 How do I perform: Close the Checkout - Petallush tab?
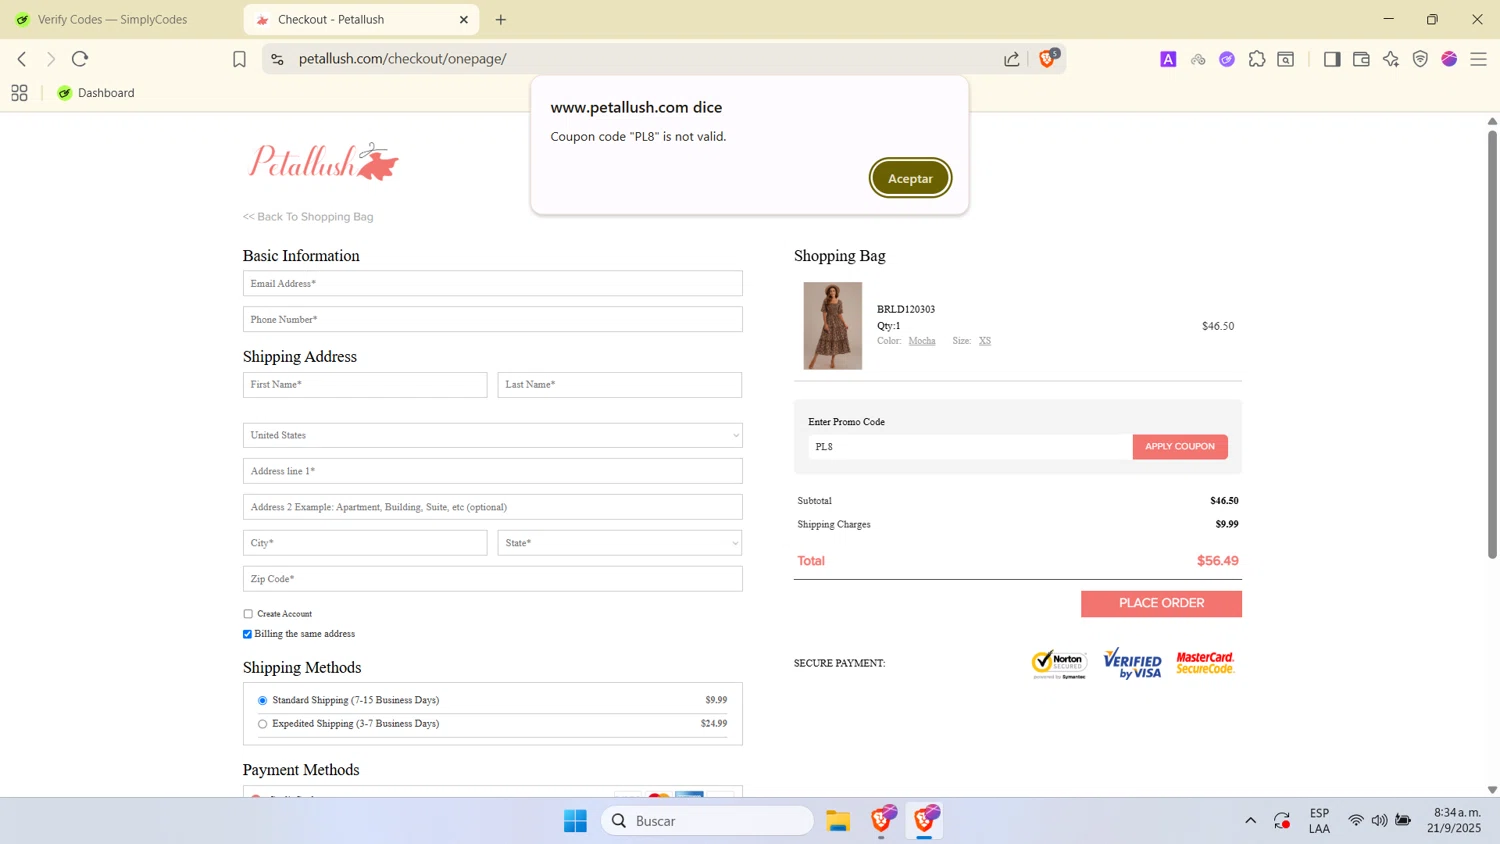[464, 19]
